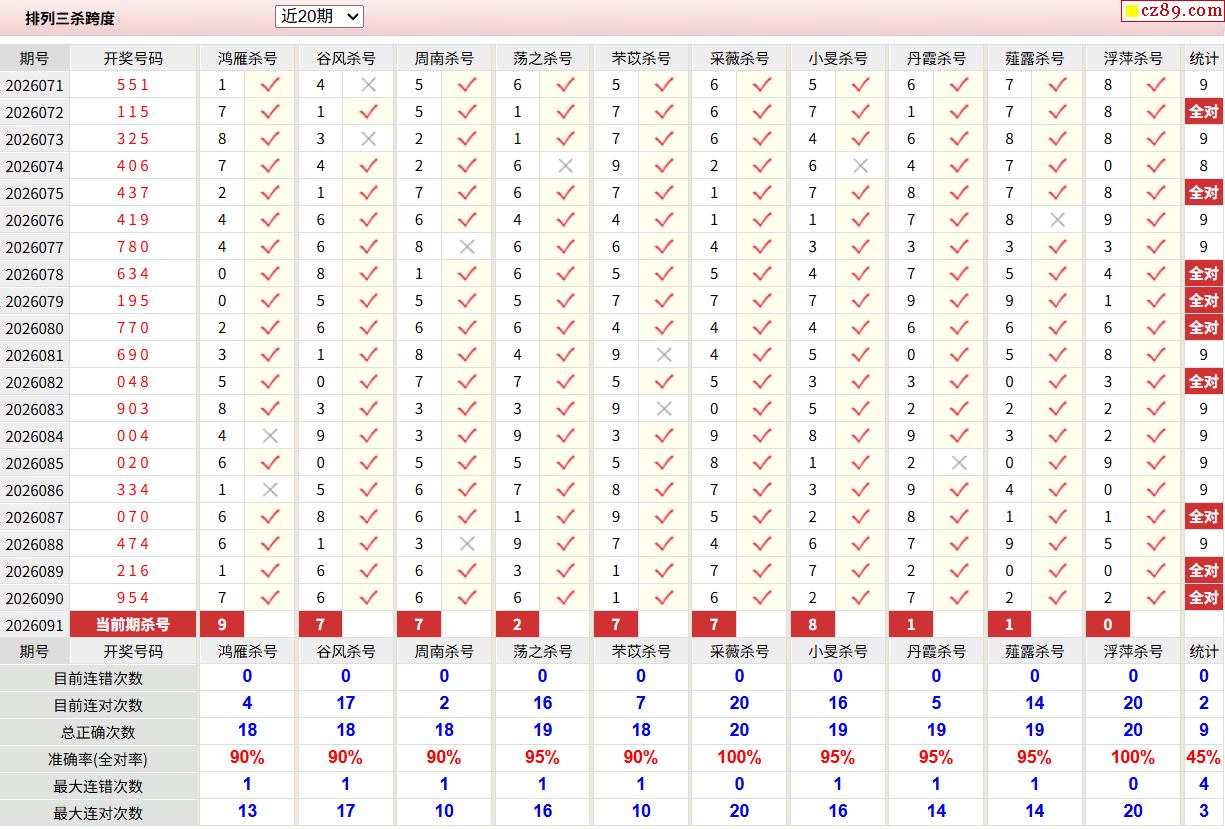Click the 谷风 cross mark in row 2026071

368,85
